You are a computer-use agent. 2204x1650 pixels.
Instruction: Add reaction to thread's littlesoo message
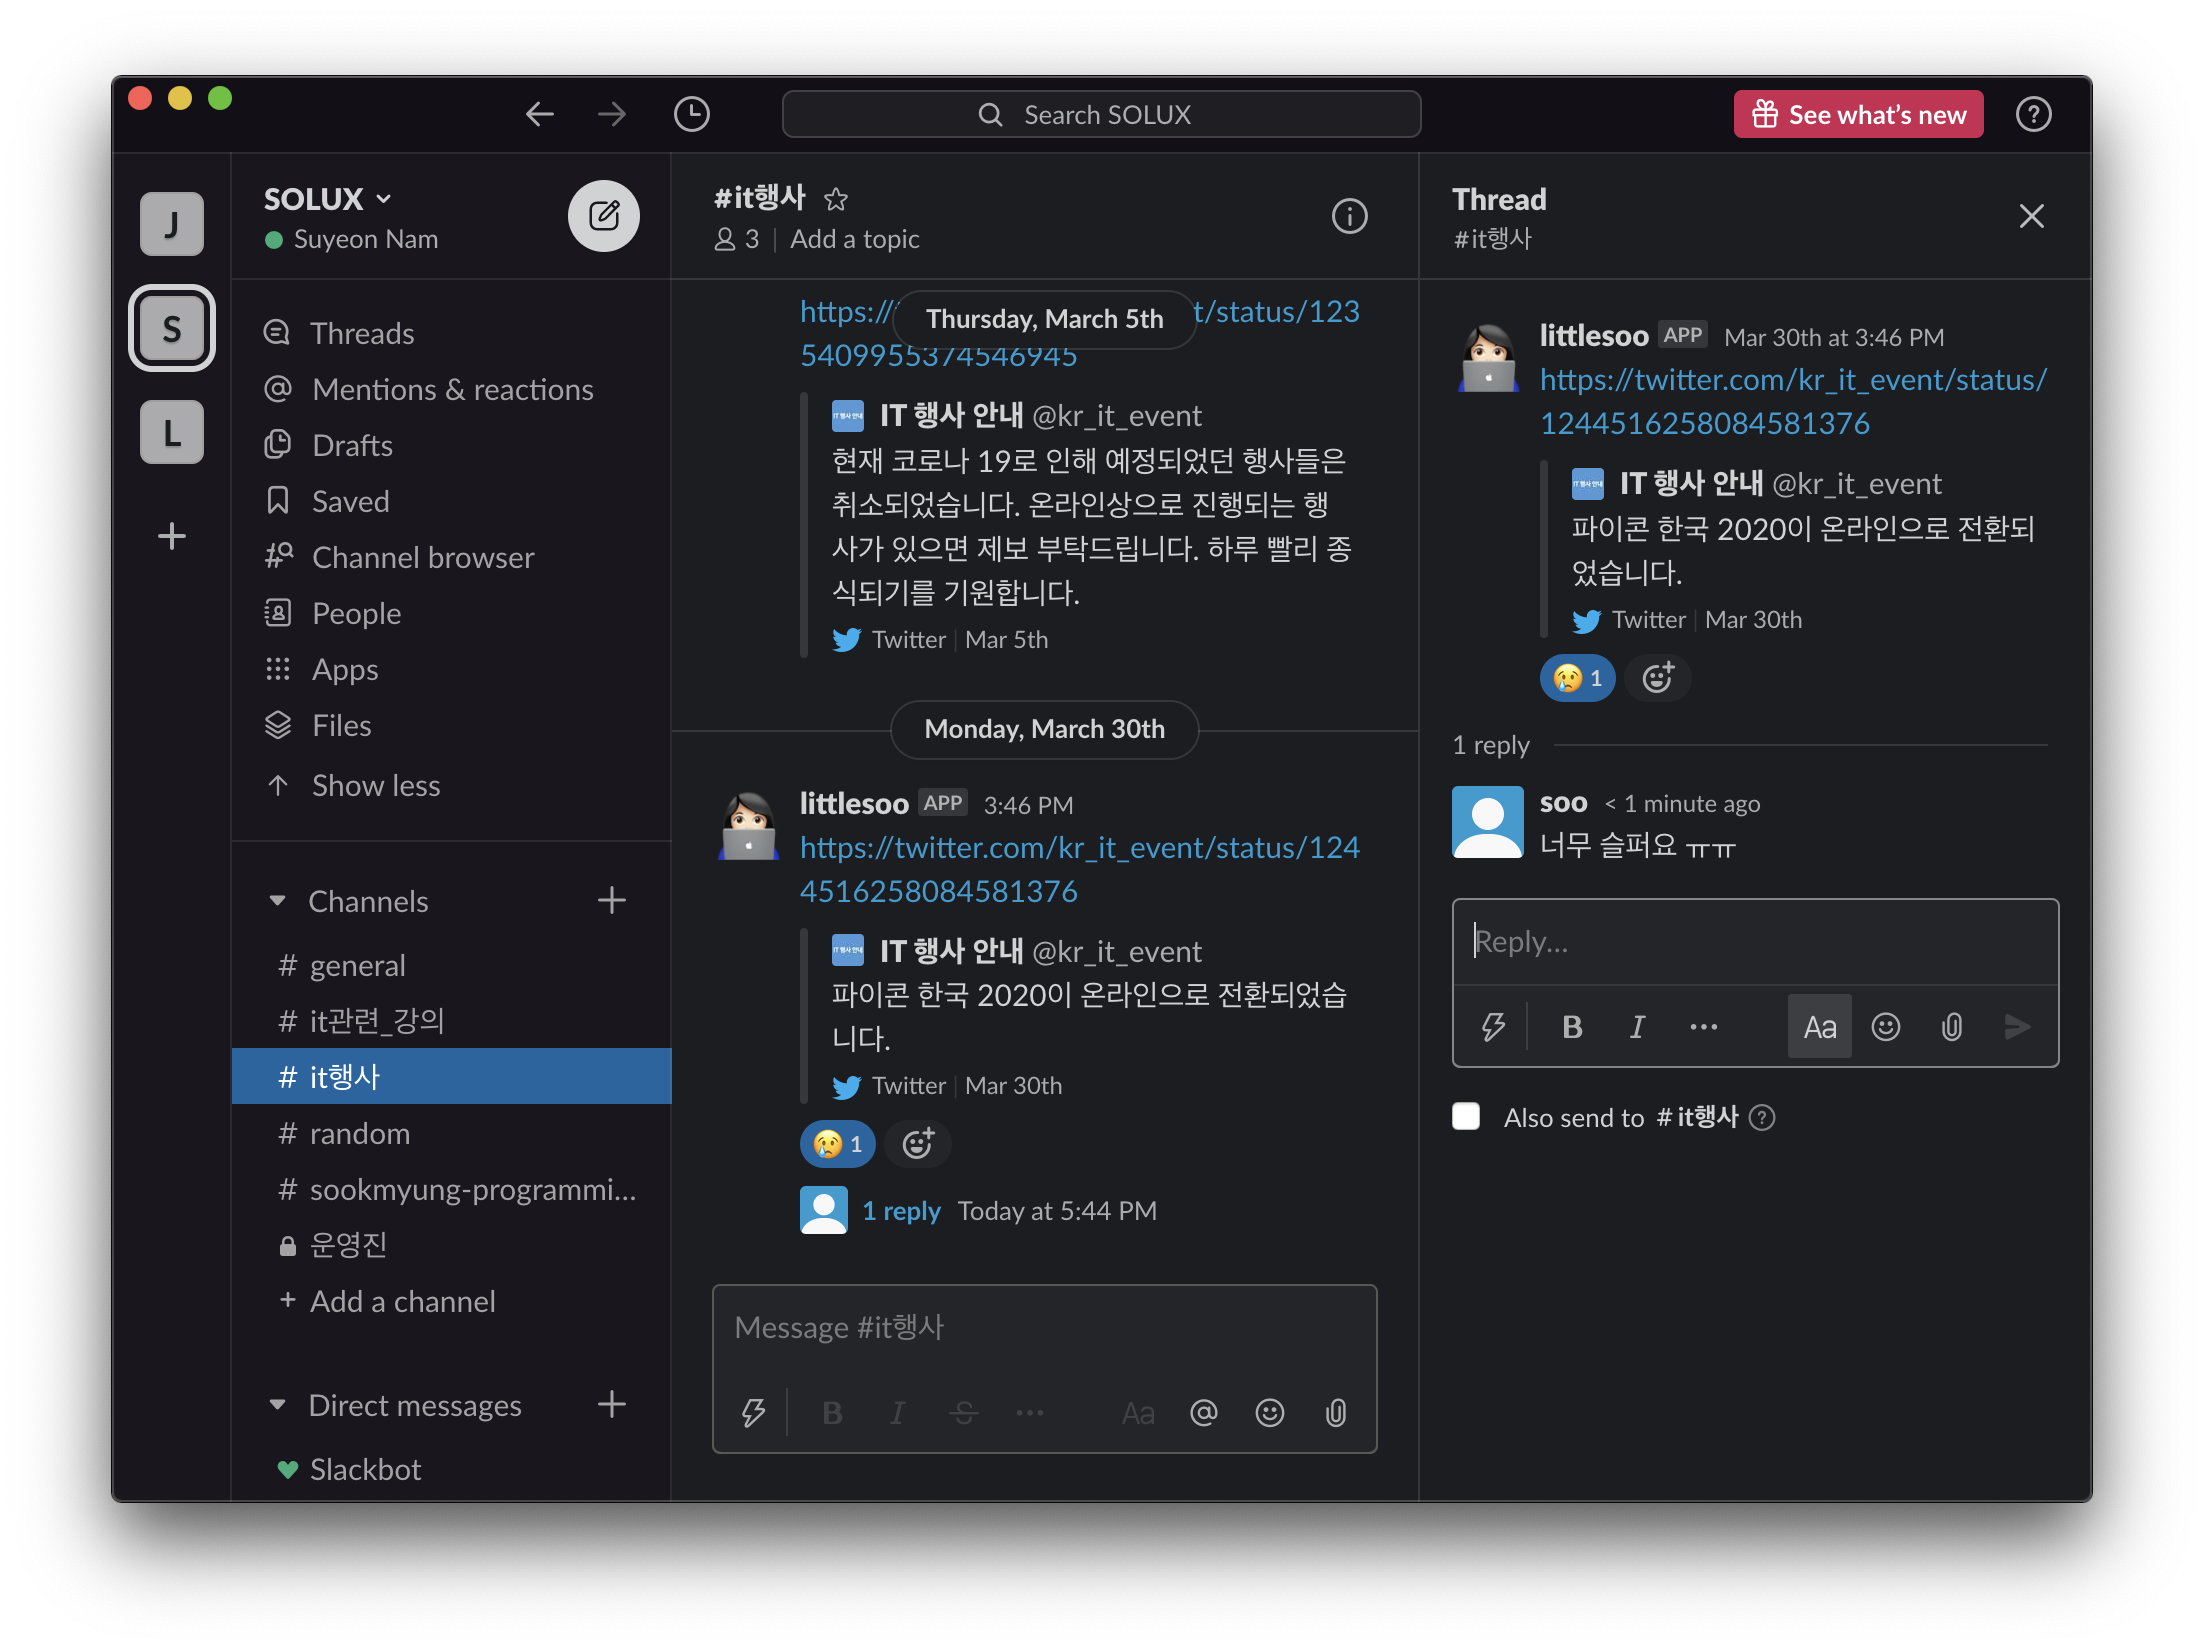(x=1657, y=678)
